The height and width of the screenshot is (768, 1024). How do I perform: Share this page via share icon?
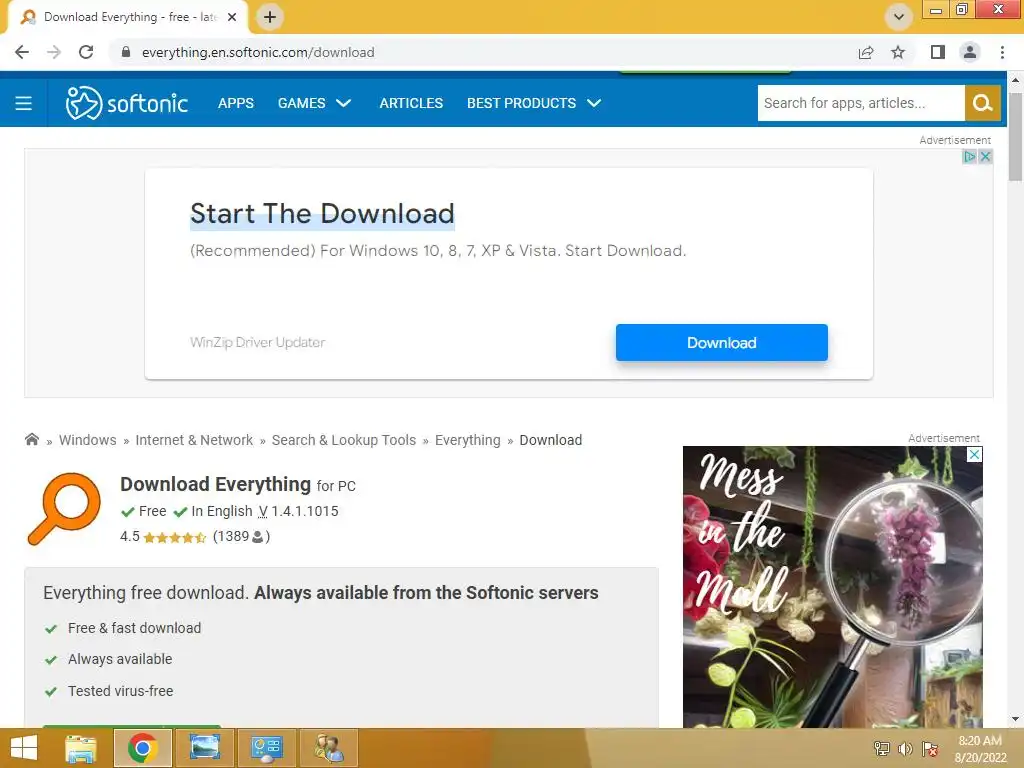(x=866, y=52)
